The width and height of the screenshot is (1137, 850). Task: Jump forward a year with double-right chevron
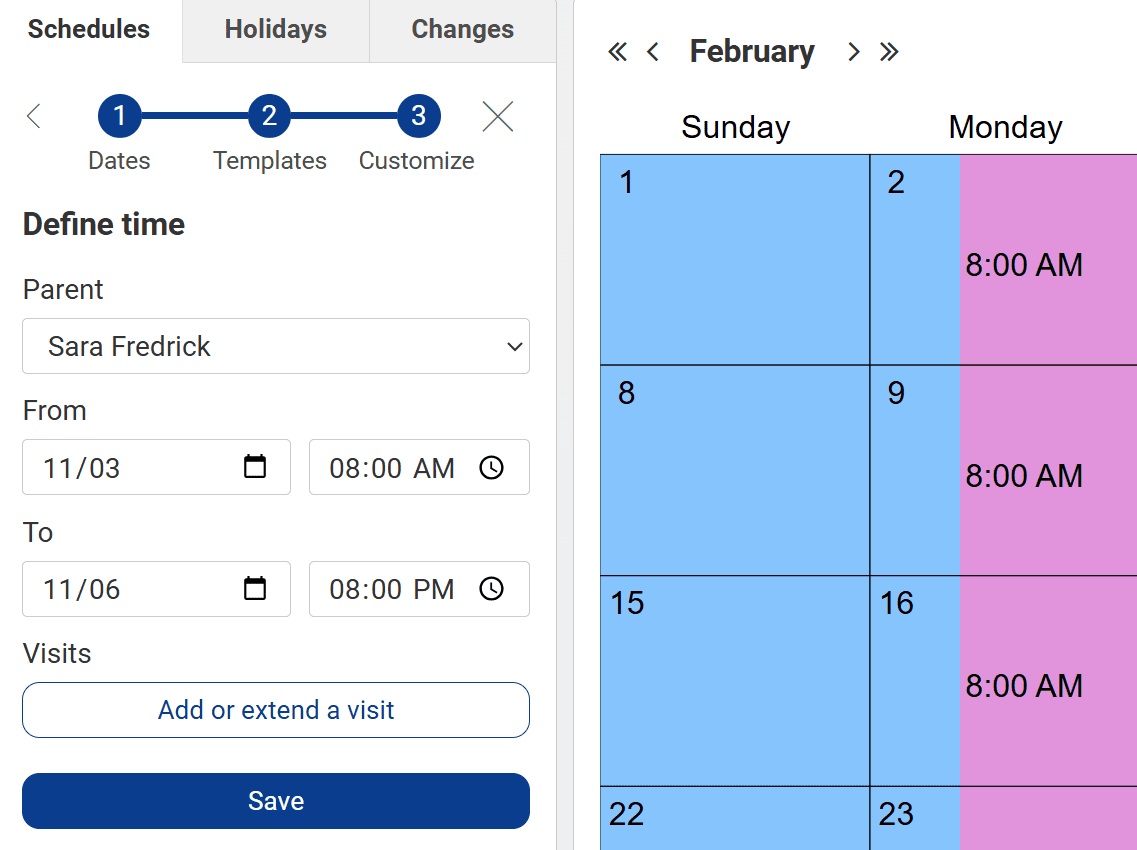click(x=889, y=52)
